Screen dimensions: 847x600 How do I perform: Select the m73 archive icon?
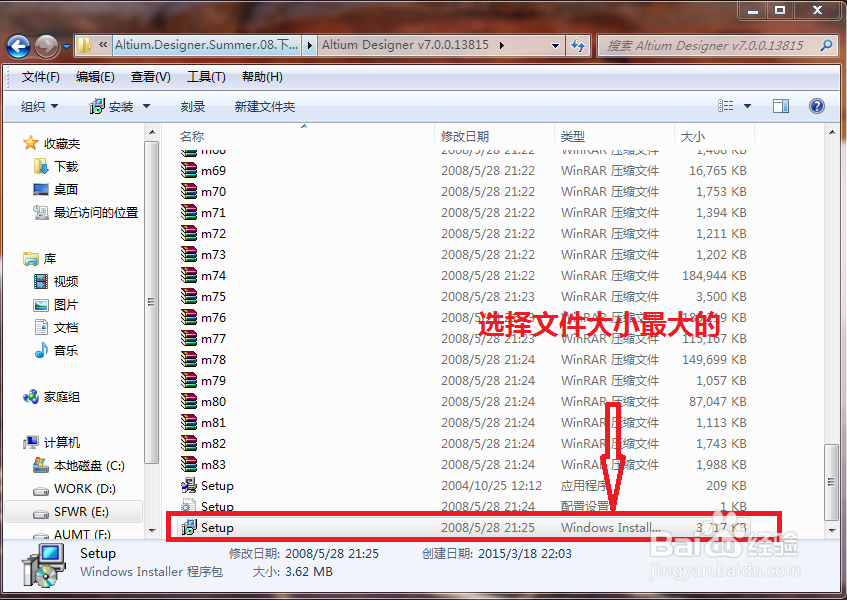[x=189, y=254]
